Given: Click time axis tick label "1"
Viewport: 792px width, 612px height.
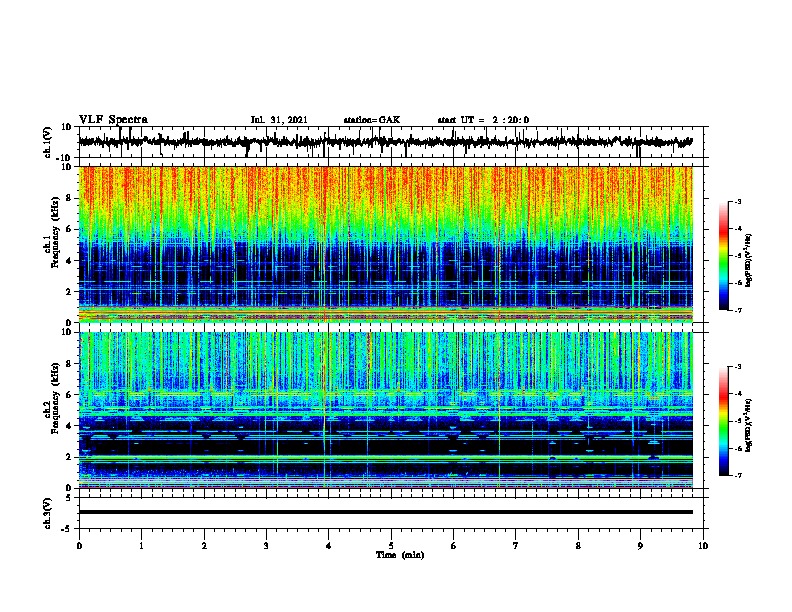Looking at the screenshot, I should [141, 545].
